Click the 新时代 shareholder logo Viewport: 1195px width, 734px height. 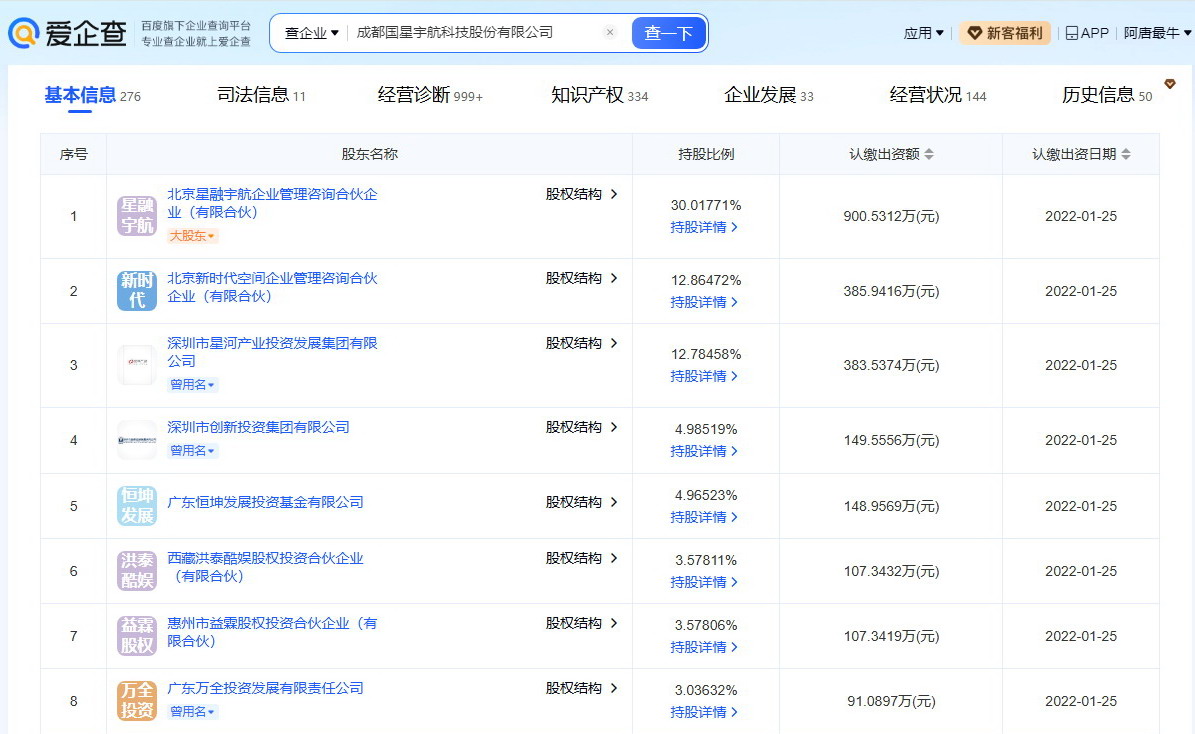(x=137, y=290)
